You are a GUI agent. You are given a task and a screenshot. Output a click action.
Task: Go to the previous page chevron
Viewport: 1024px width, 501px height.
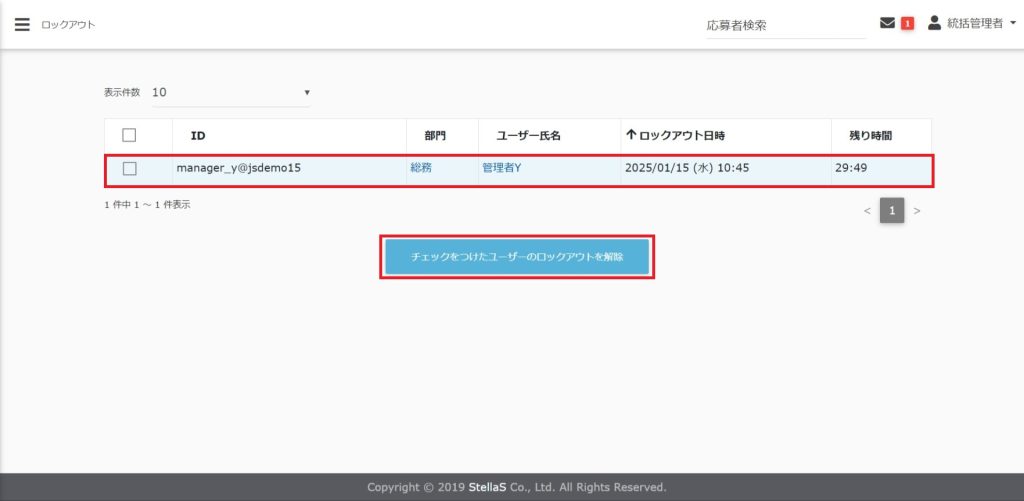tap(867, 211)
